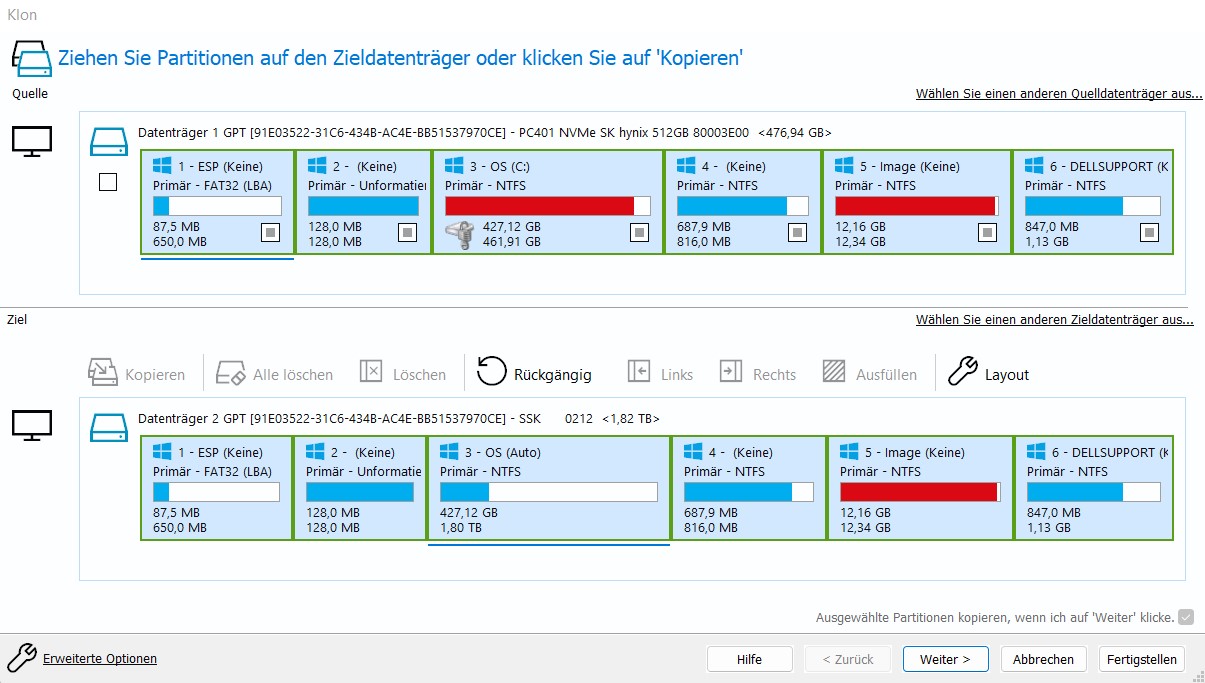Viewport: 1205px width, 683px height.
Task: Click Windows logo of target partition 6 - DELLSUPPORT
Action: tap(1037, 451)
